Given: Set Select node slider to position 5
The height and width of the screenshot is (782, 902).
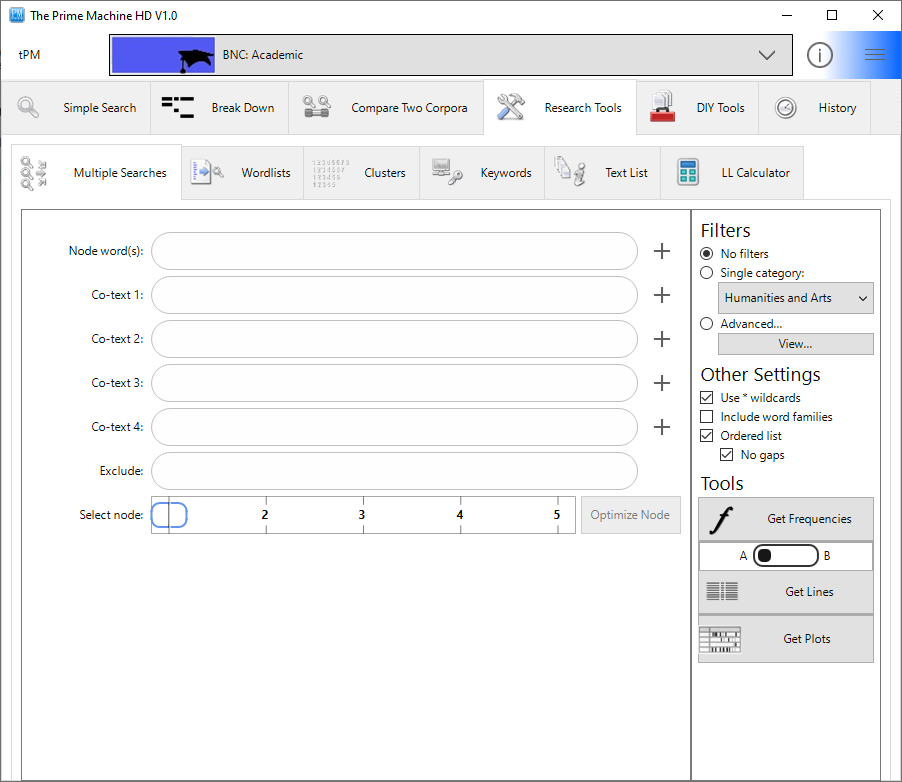Looking at the screenshot, I should [x=557, y=514].
